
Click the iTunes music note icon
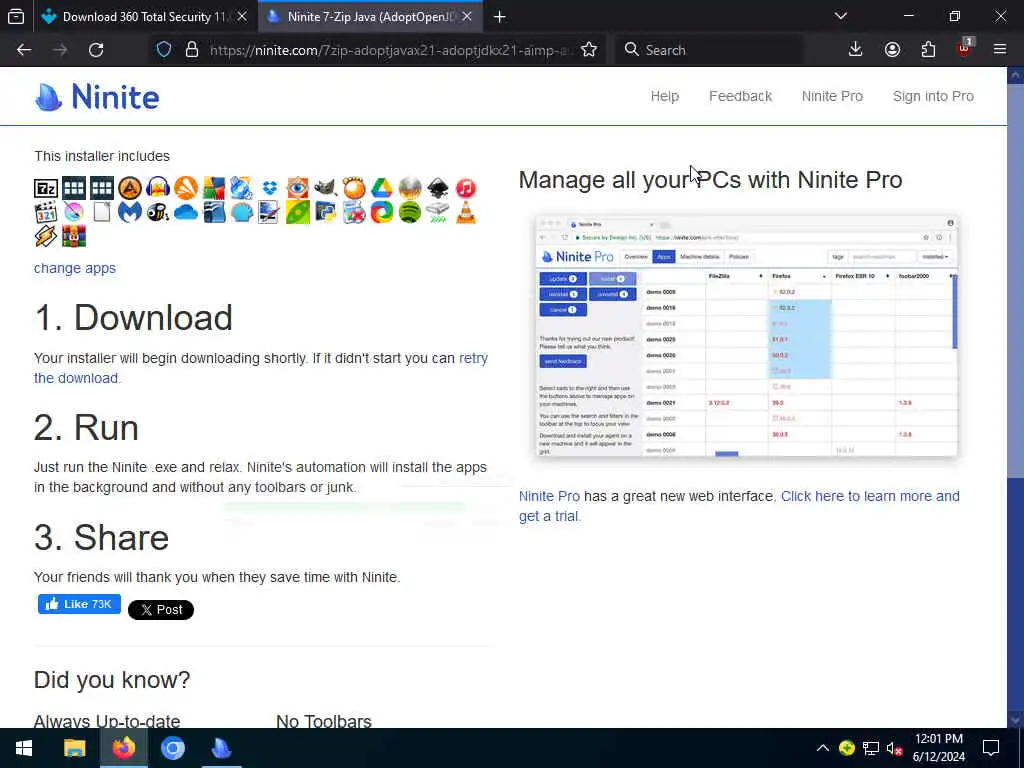click(466, 189)
